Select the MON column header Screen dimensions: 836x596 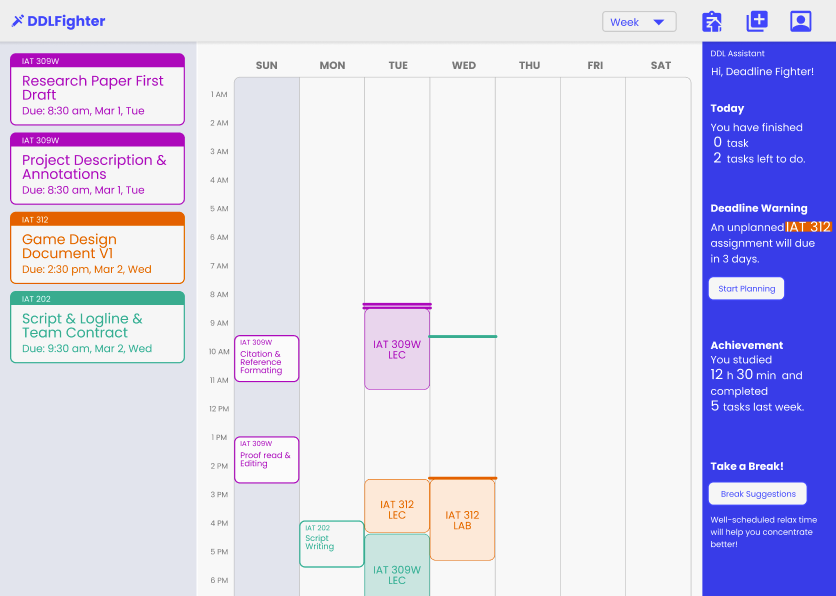click(332, 66)
